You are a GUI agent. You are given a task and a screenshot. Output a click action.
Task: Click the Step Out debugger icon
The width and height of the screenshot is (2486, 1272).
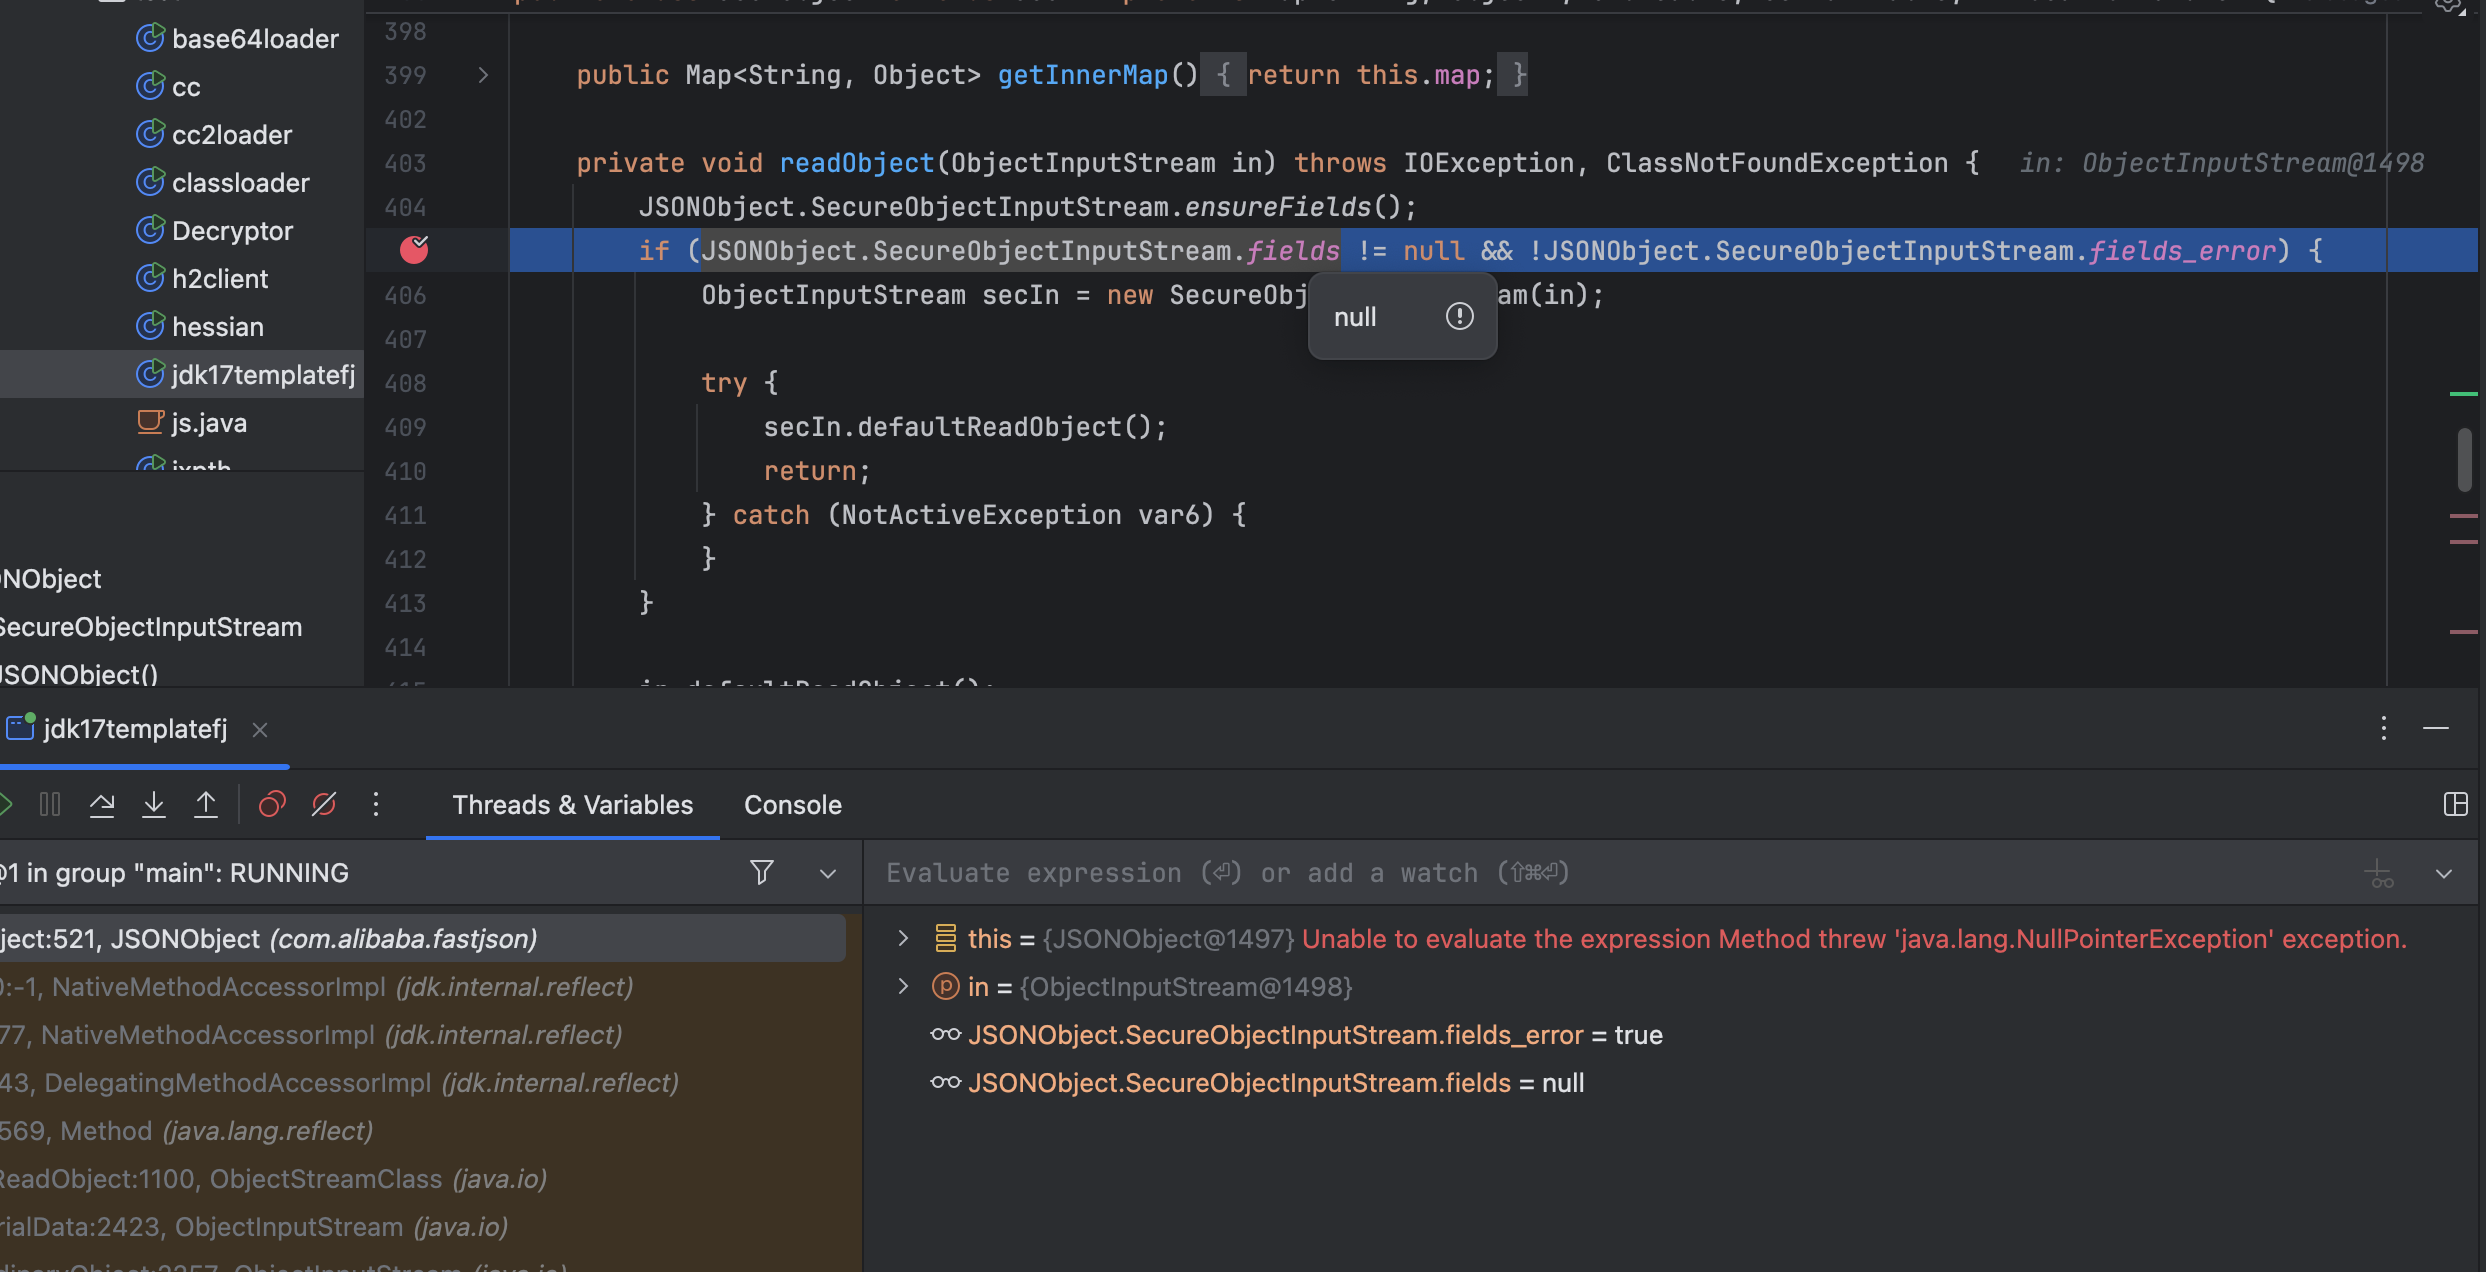[x=206, y=805]
